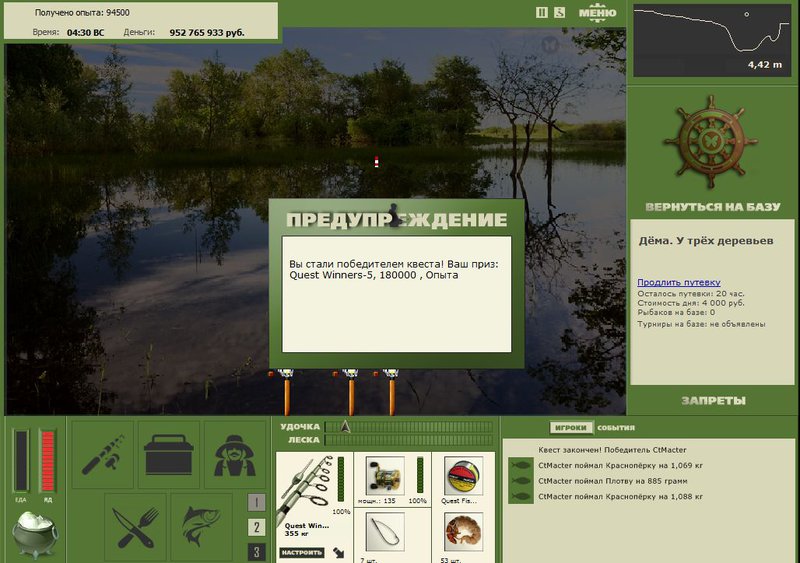This screenshot has height=563, width=800.
Task: Click the shrimp bait thumbnail
Action: [463, 532]
